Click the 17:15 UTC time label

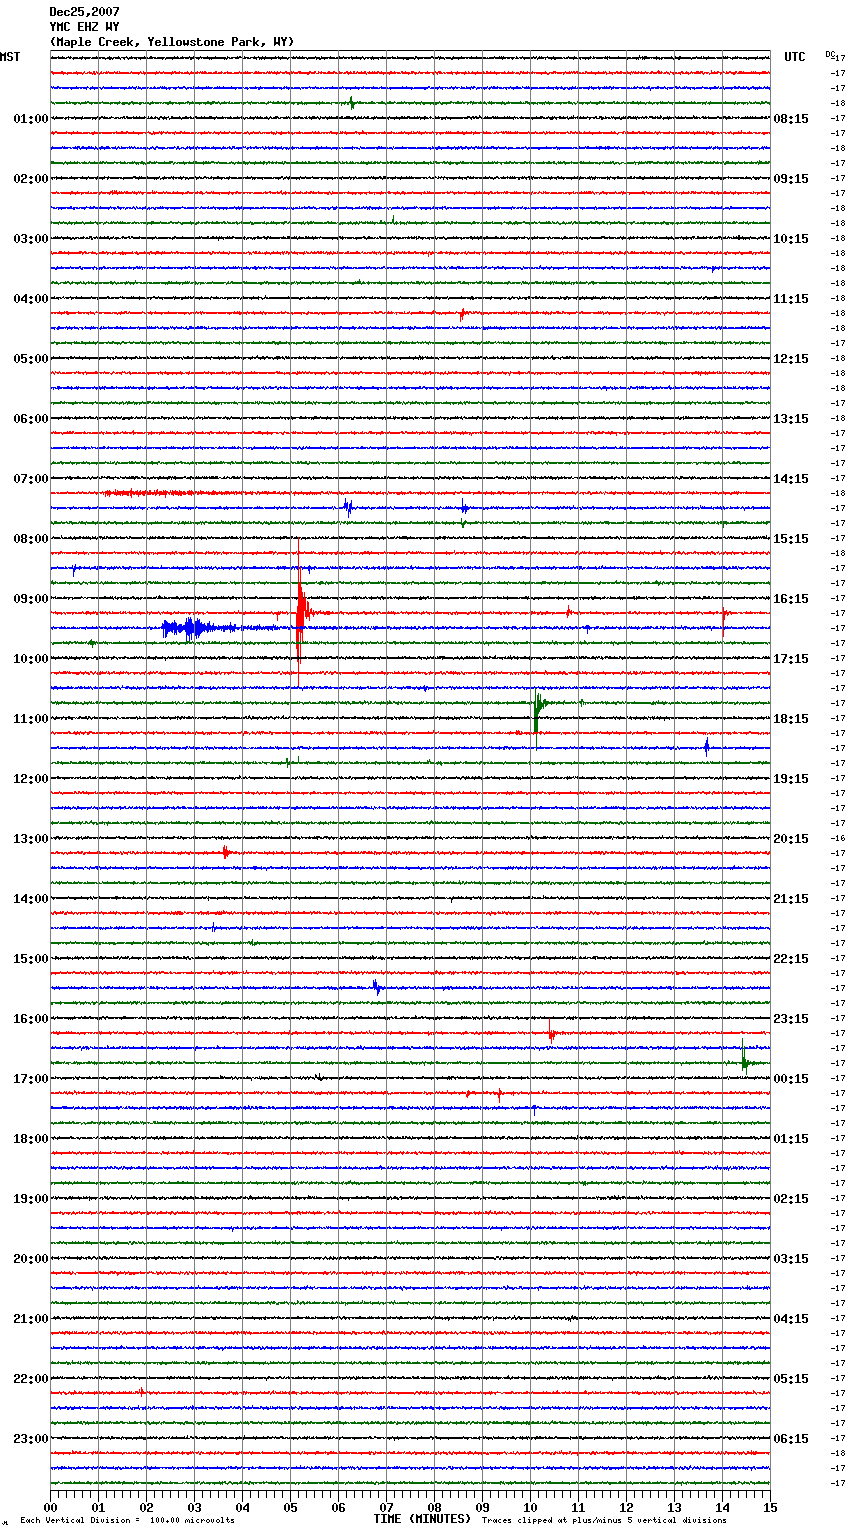pos(791,659)
